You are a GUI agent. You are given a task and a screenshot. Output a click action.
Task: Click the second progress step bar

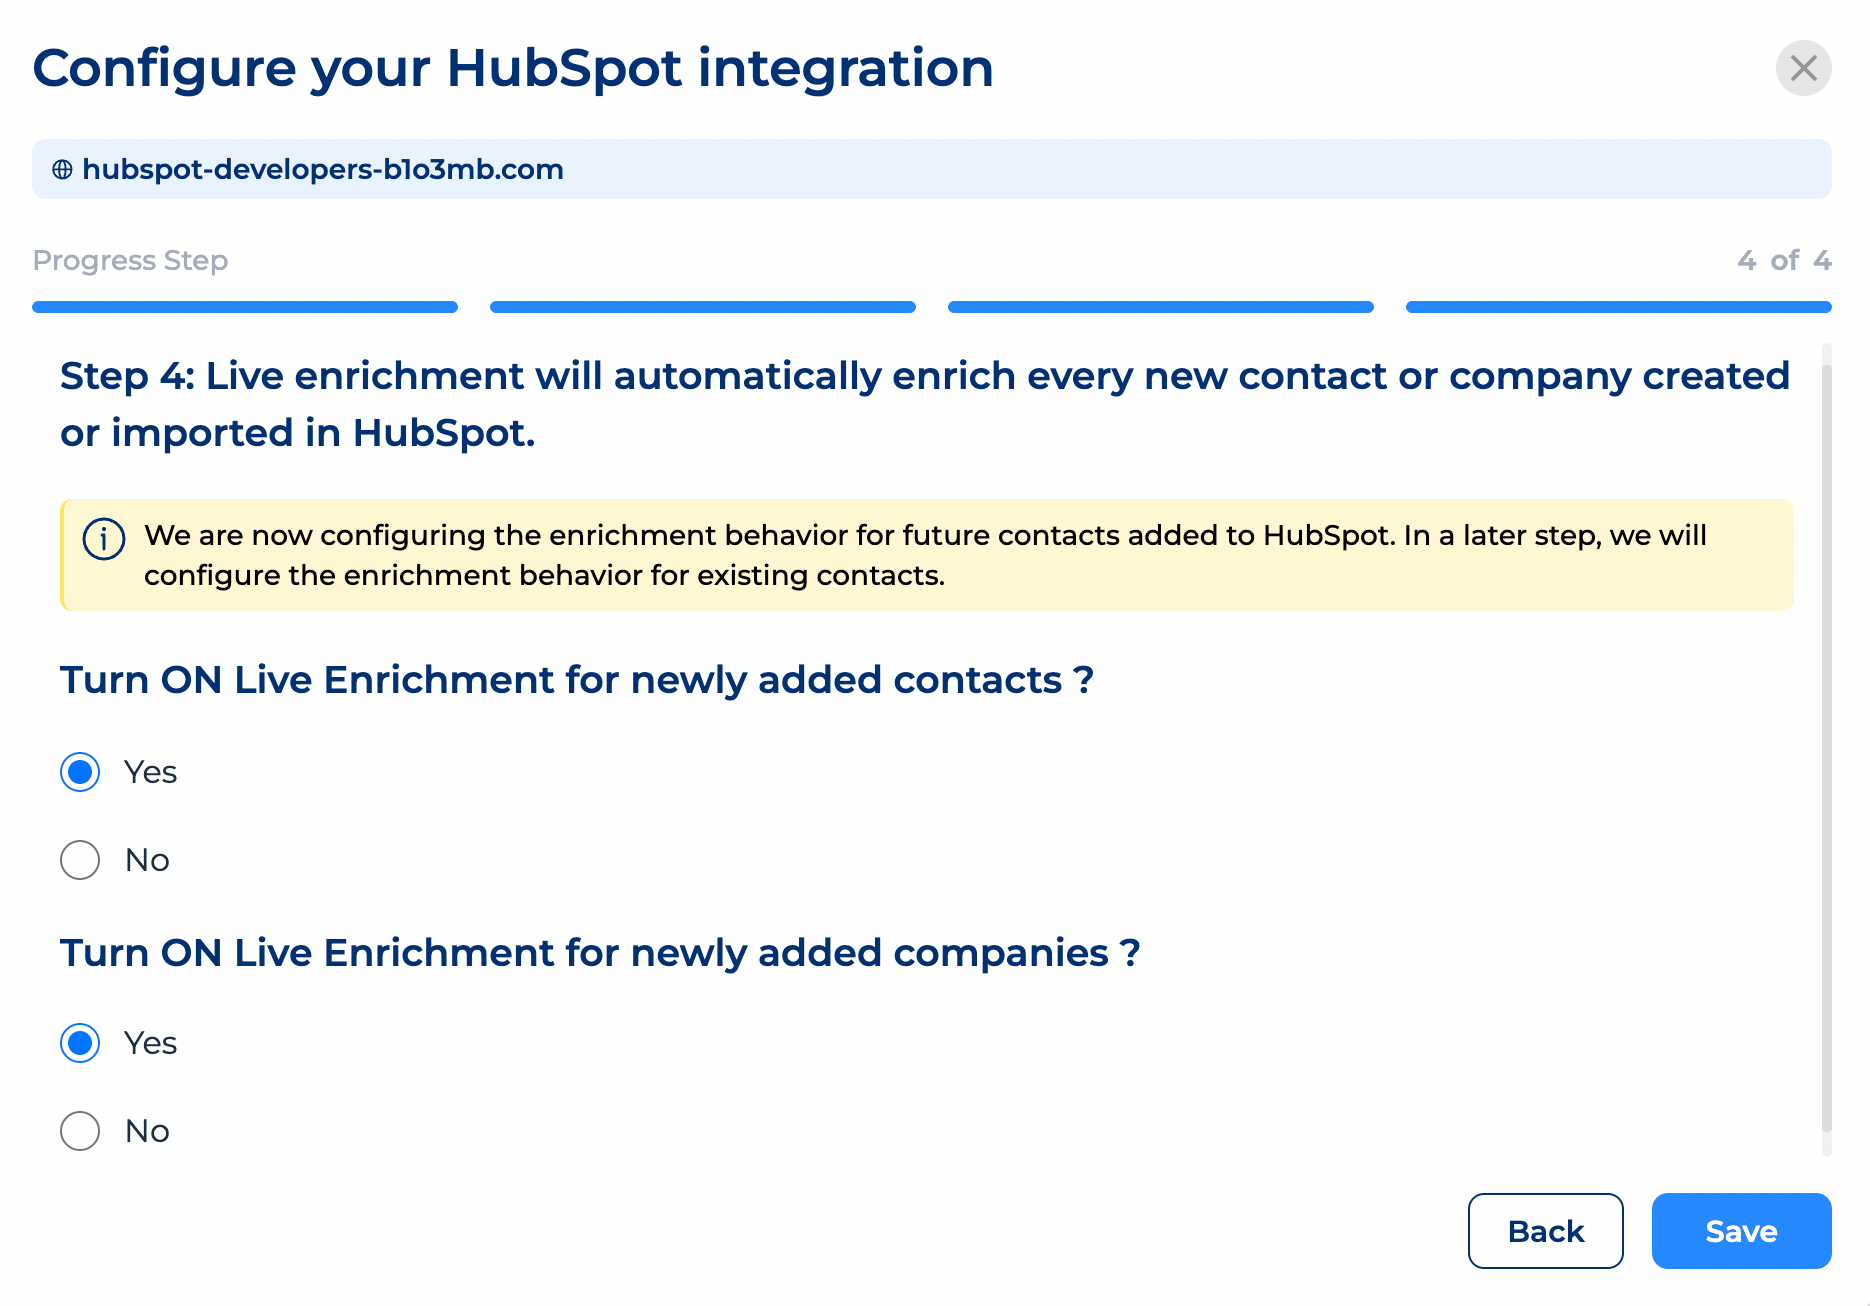pos(703,307)
